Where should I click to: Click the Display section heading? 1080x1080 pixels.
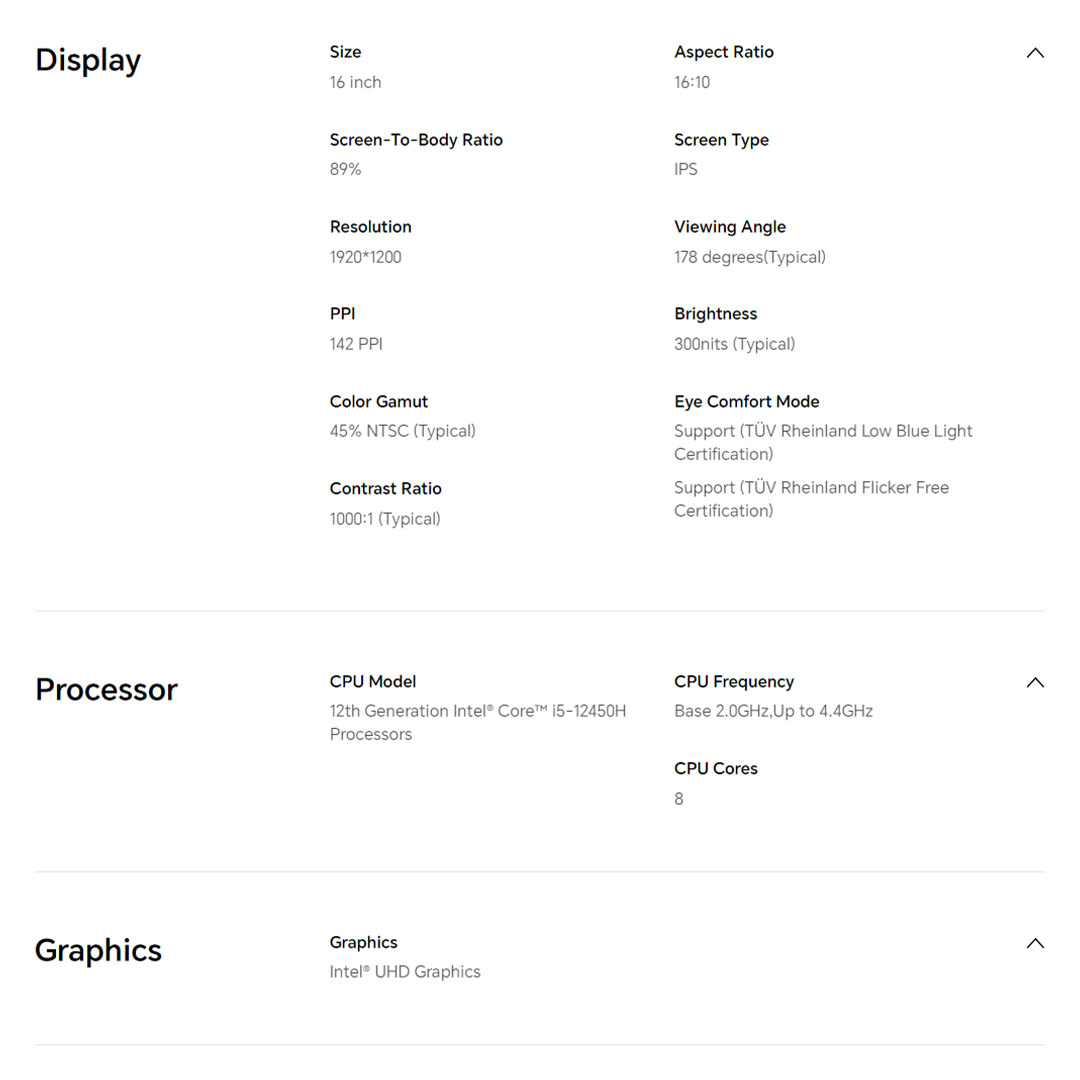(x=88, y=60)
